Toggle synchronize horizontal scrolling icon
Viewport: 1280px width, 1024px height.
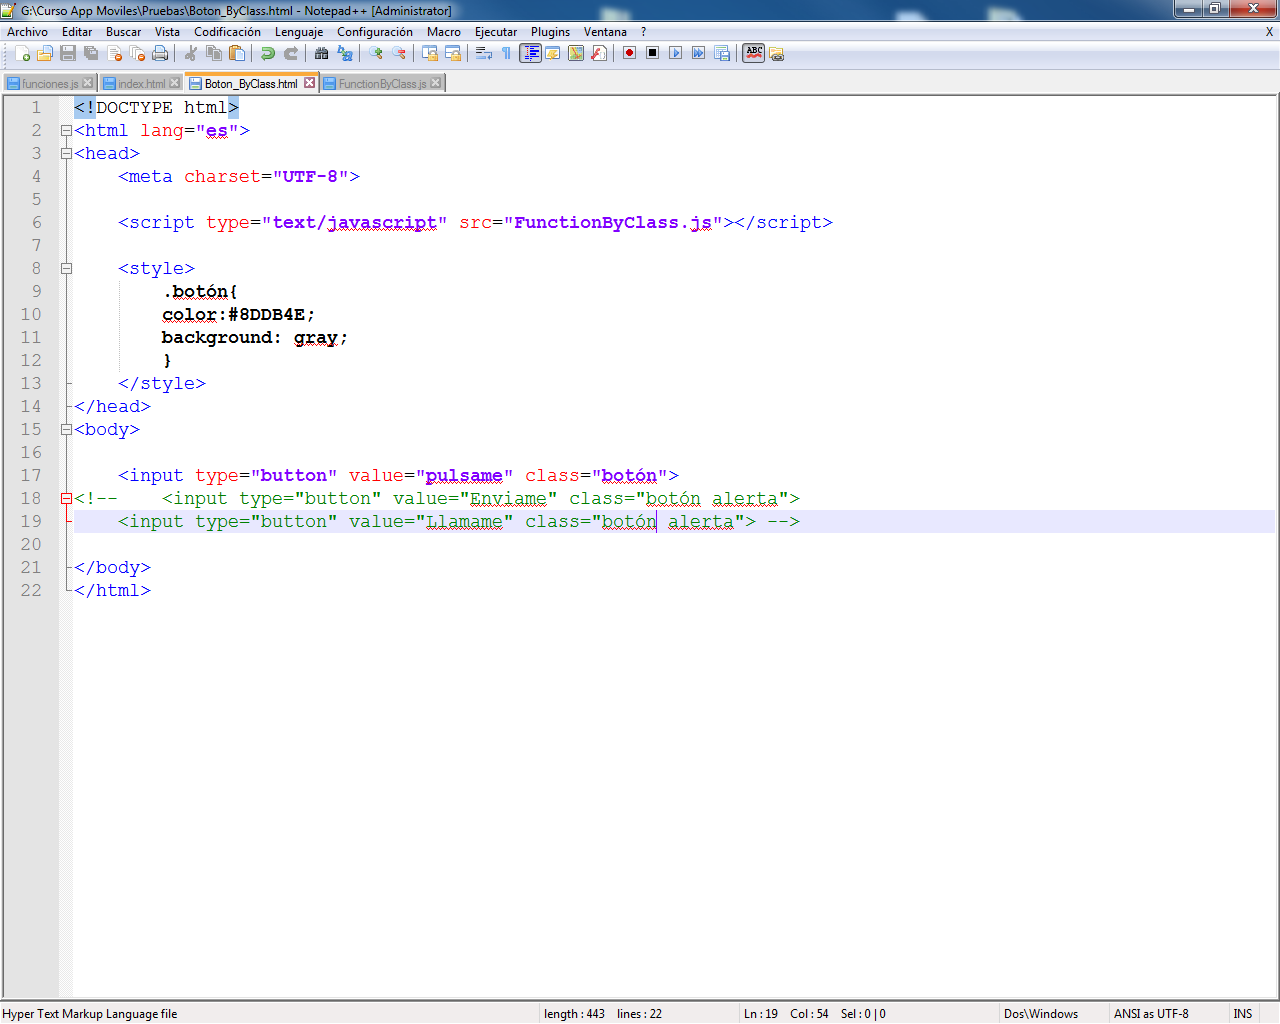pos(453,53)
